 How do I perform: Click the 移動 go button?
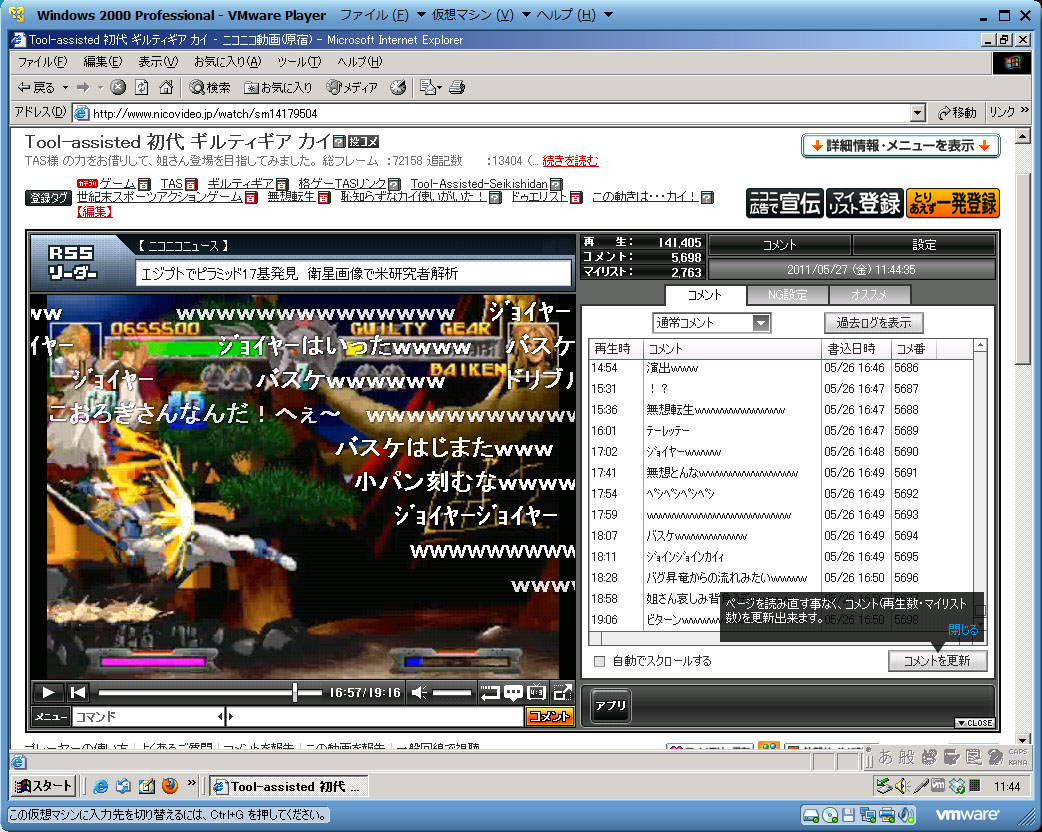coord(957,113)
